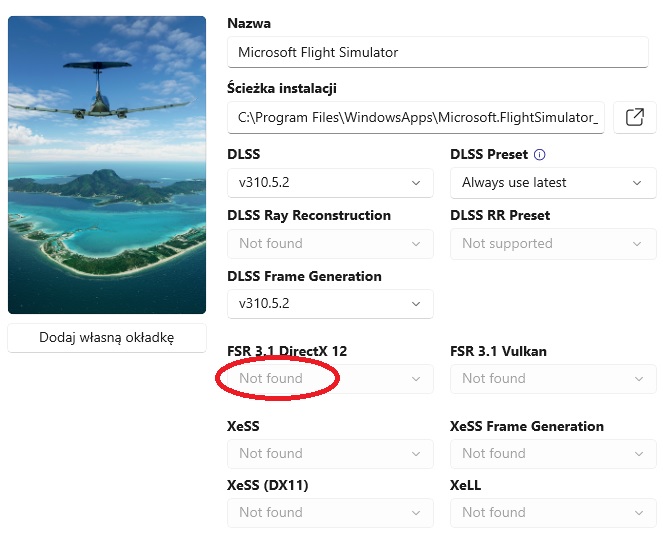
Task: Click the DLSS Ray Reconstruction dropdown
Action: [x=330, y=244]
